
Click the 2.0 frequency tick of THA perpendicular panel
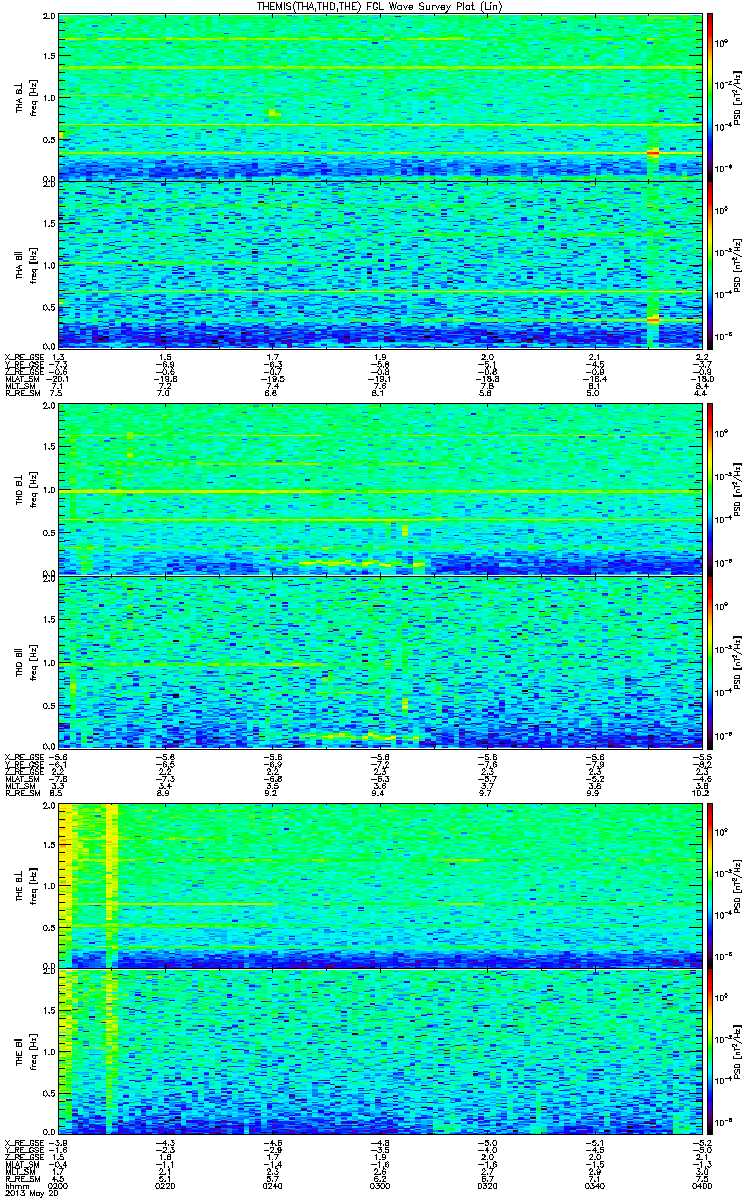click(x=51, y=18)
